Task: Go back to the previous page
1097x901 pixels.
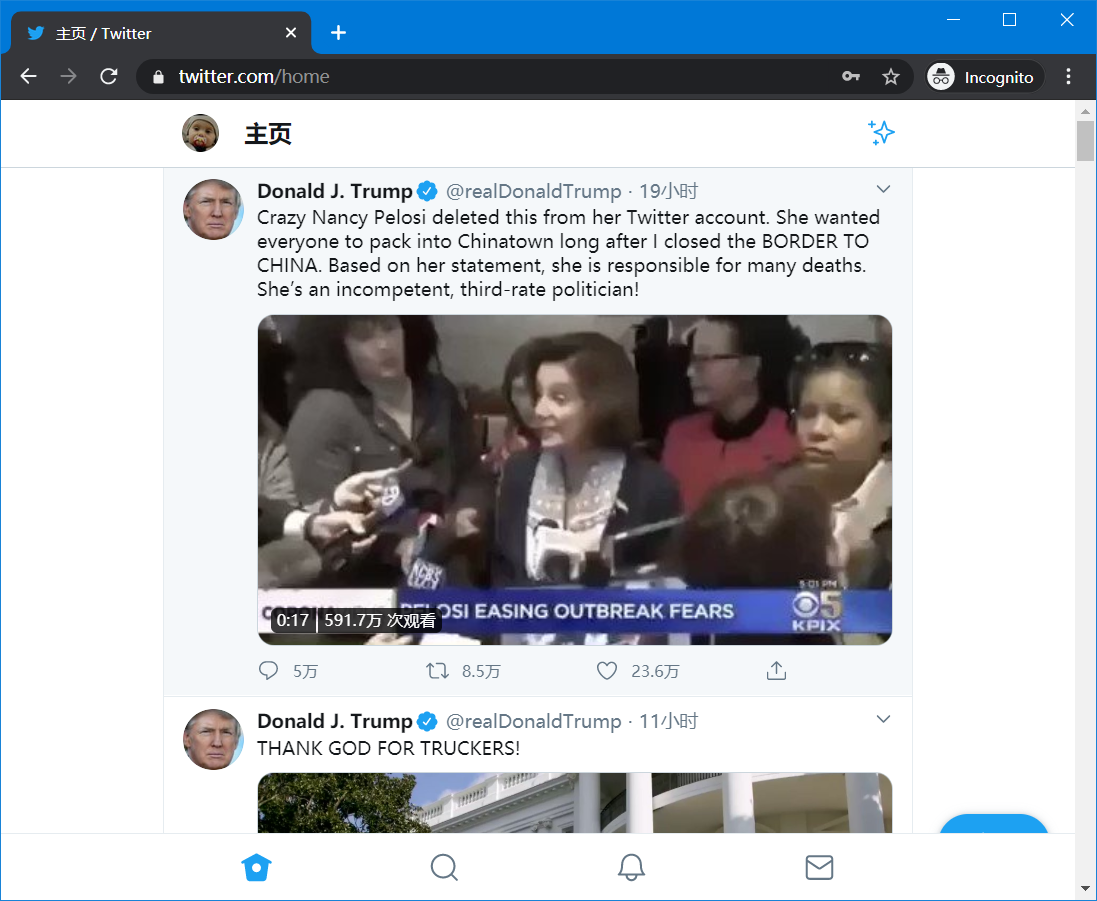Action: [x=29, y=76]
